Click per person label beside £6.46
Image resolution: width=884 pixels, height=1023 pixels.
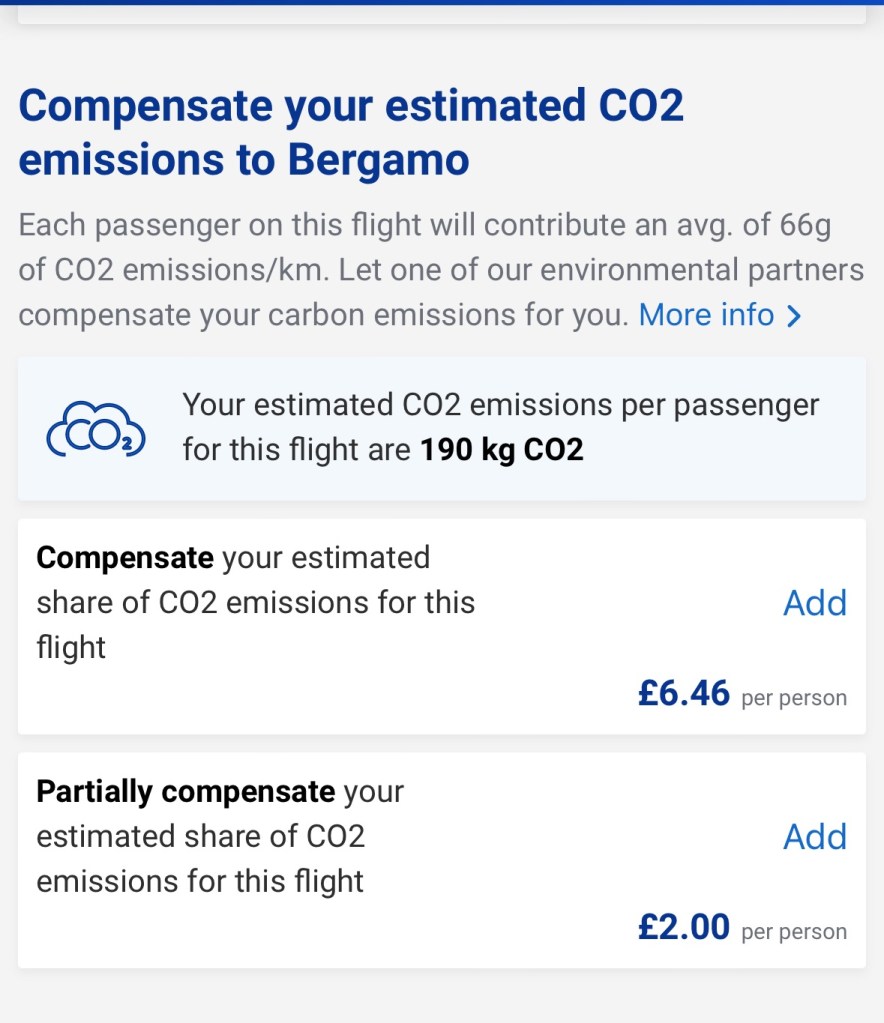[794, 698]
